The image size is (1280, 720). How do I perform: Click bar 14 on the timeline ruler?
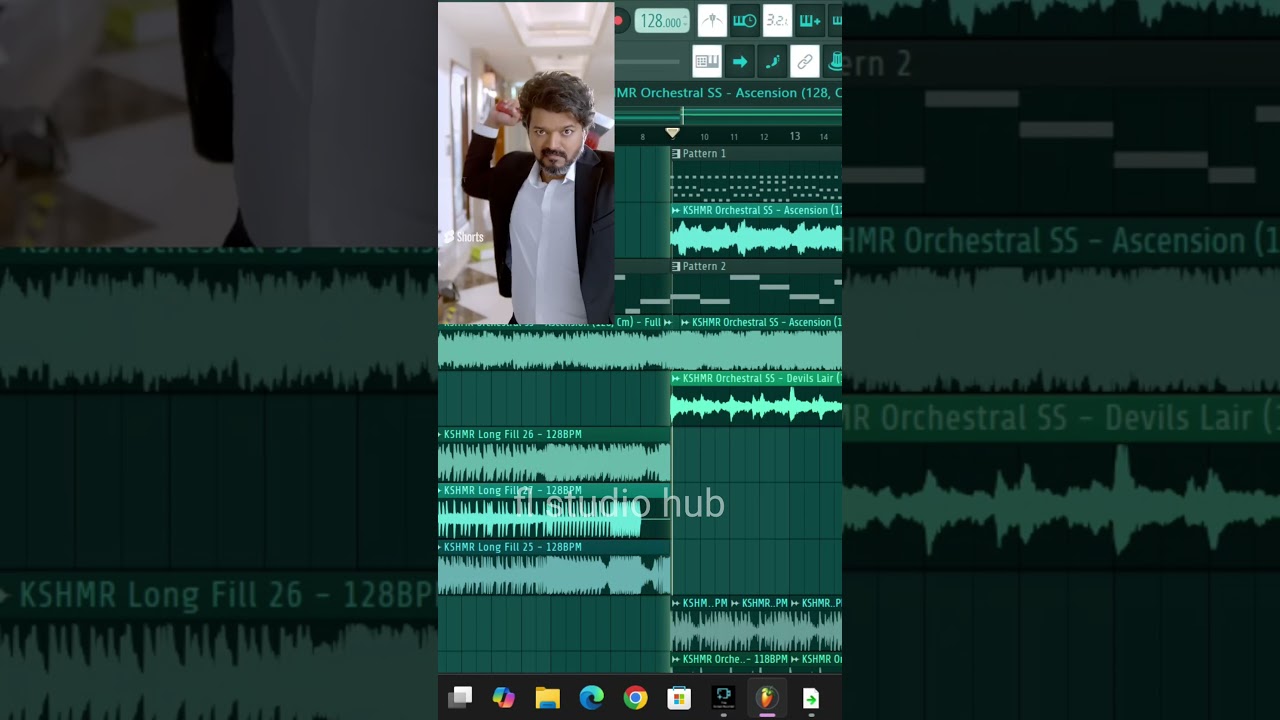click(824, 137)
